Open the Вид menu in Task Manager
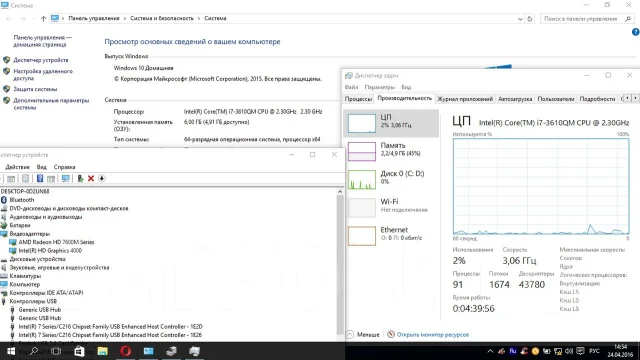 (406, 87)
